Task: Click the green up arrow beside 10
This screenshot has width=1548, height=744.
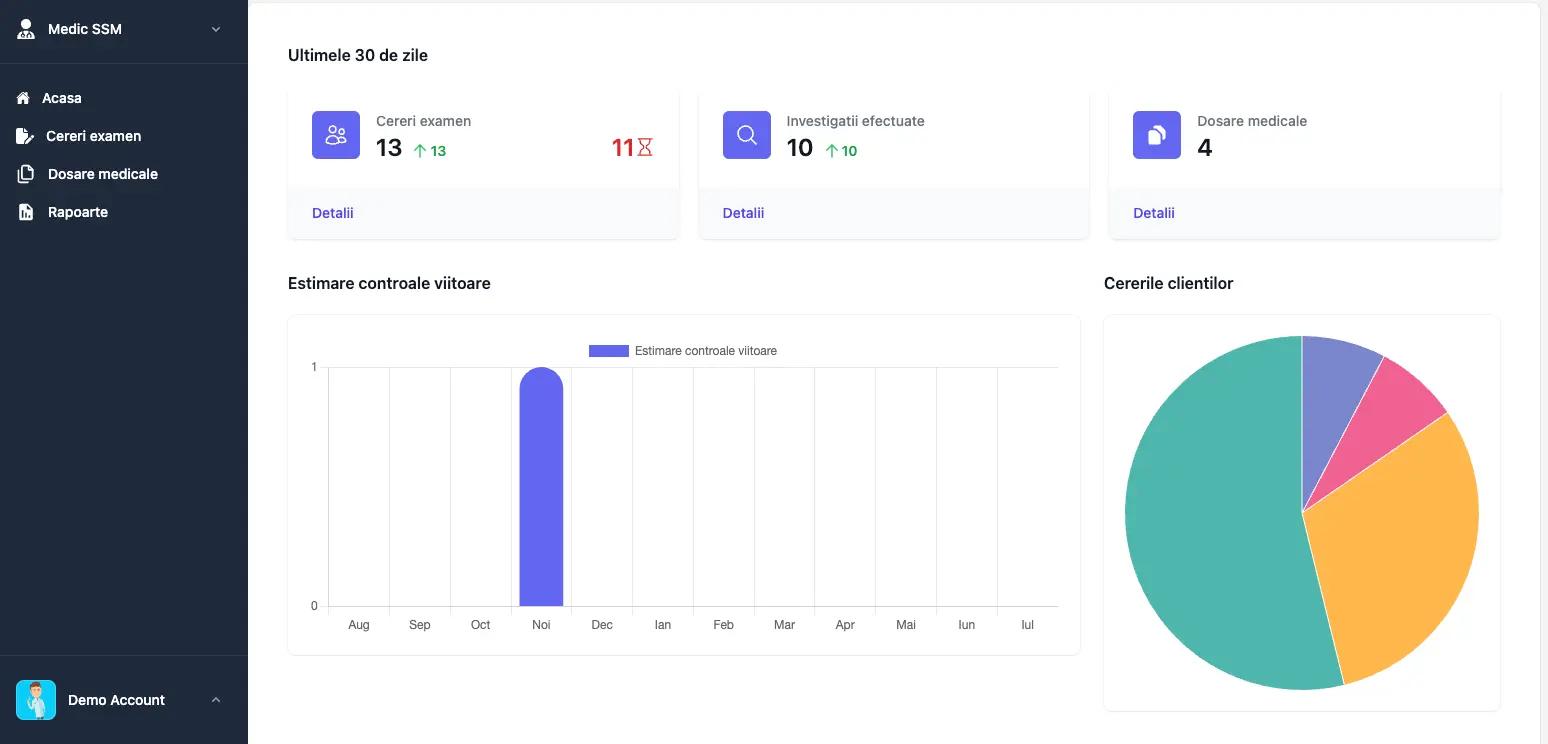Action: [832, 151]
